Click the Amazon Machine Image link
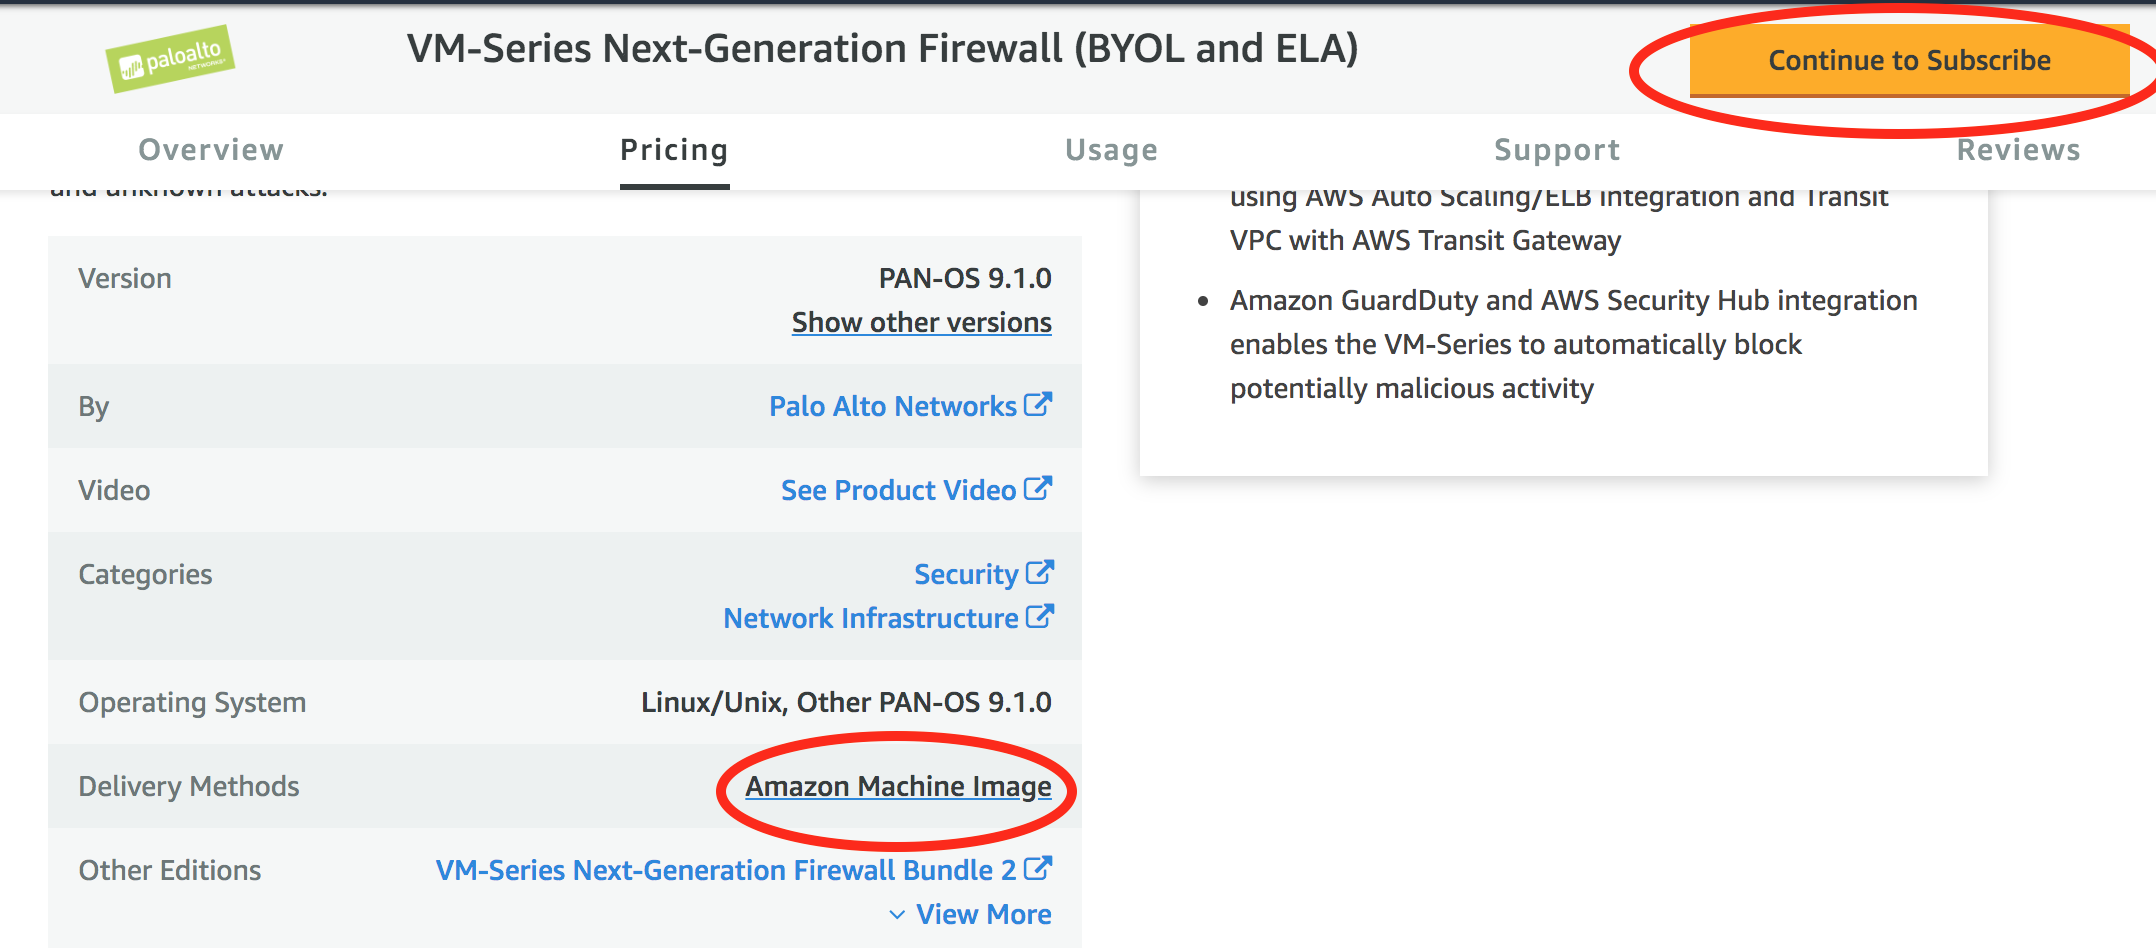Image resolution: width=2156 pixels, height=948 pixels. (x=898, y=786)
